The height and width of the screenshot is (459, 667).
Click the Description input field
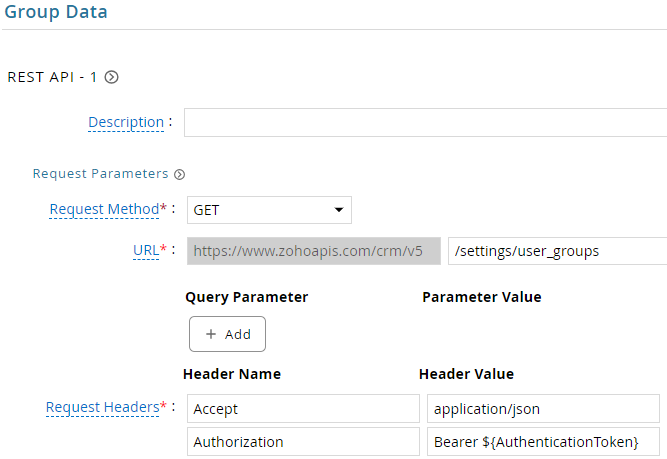tap(425, 123)
